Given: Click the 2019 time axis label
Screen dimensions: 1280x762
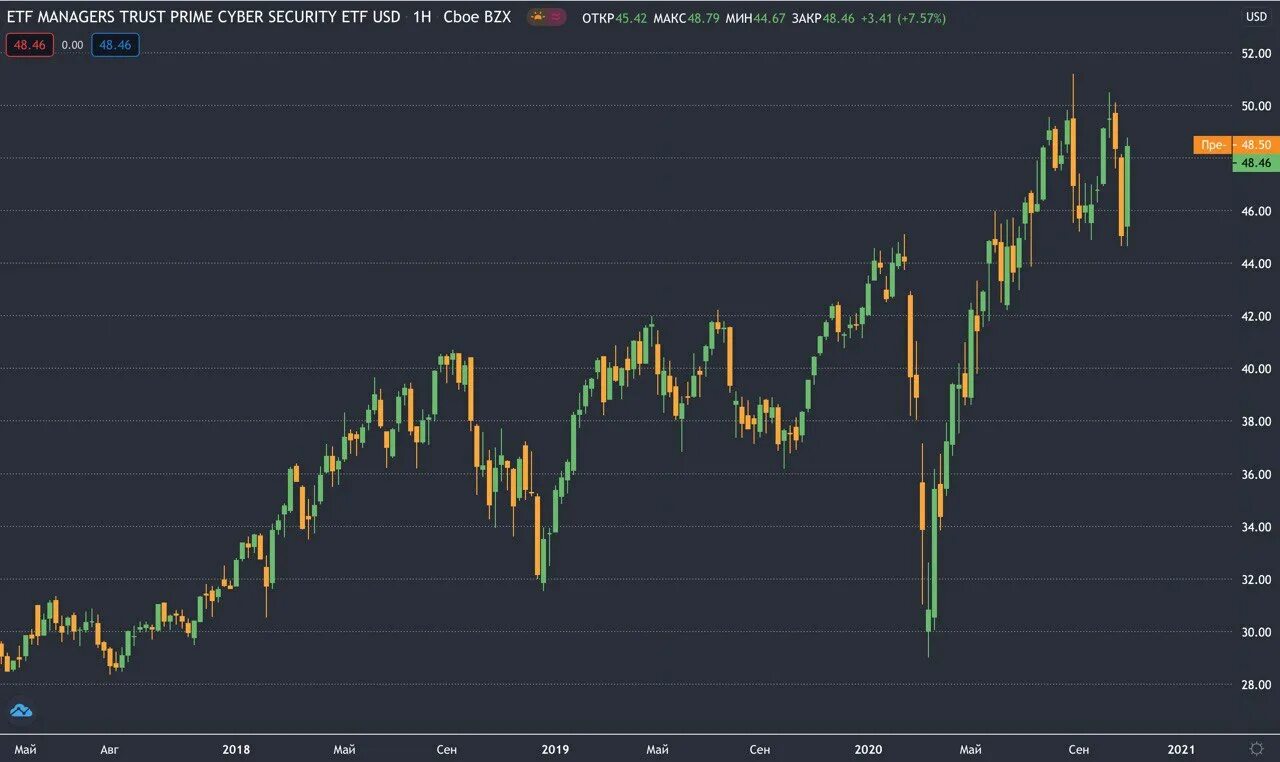Looking at the screenshot, I should coord(555,749).
